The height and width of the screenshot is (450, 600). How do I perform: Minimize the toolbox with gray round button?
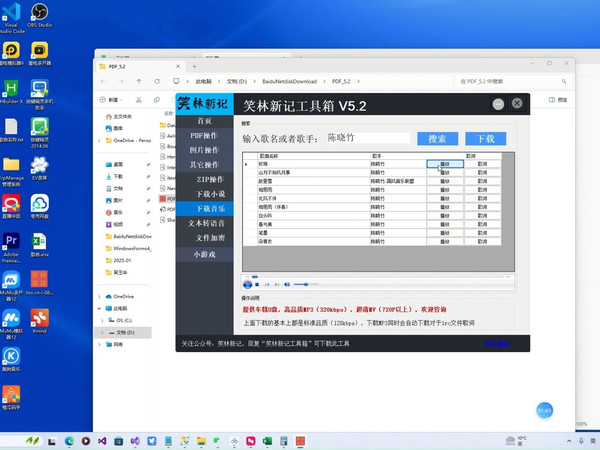(x=498, y=104)
